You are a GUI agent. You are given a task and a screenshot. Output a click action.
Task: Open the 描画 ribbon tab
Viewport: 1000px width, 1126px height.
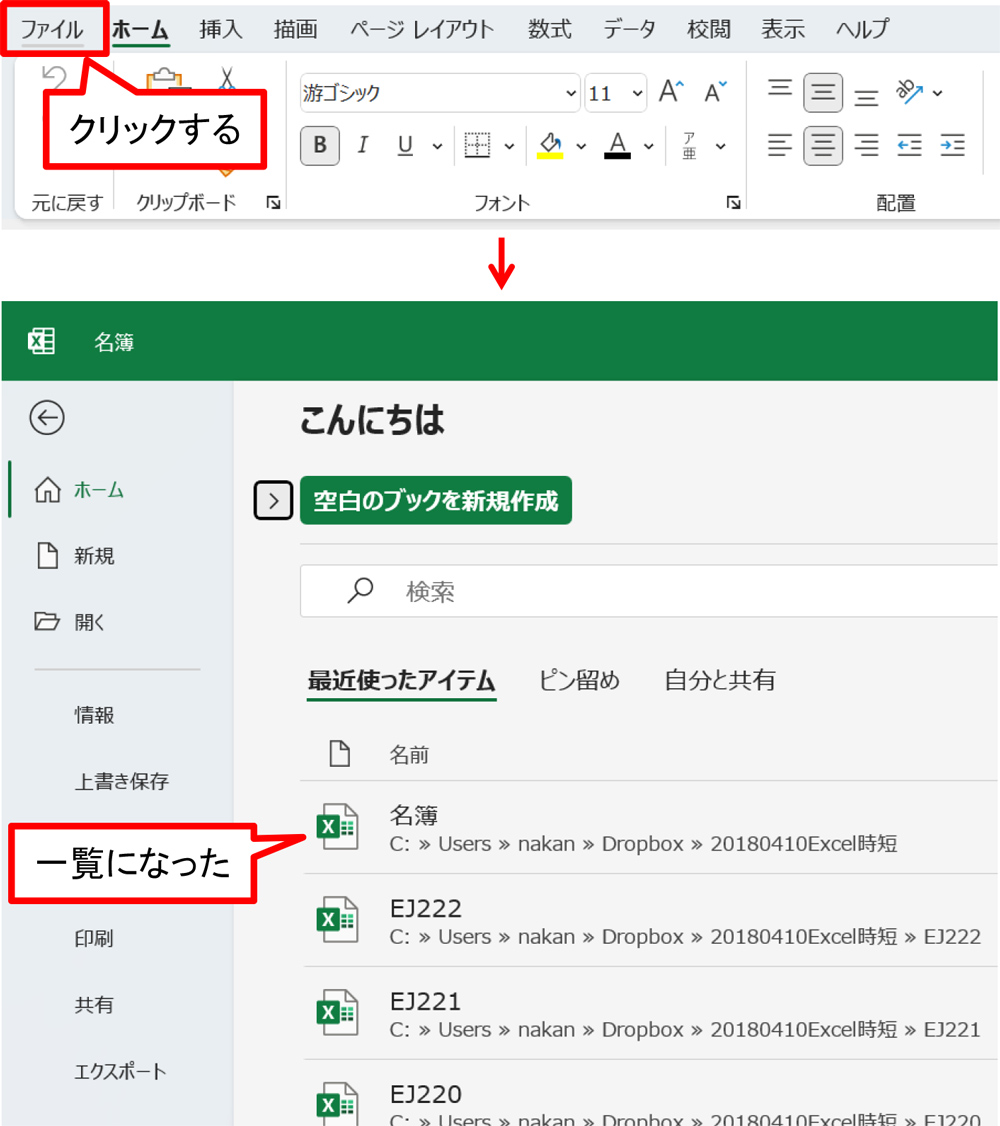pos(295,29)
